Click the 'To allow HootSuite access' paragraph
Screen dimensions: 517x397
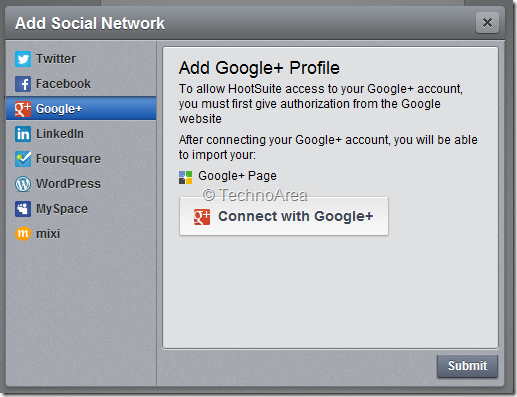[x=321, y=104]
